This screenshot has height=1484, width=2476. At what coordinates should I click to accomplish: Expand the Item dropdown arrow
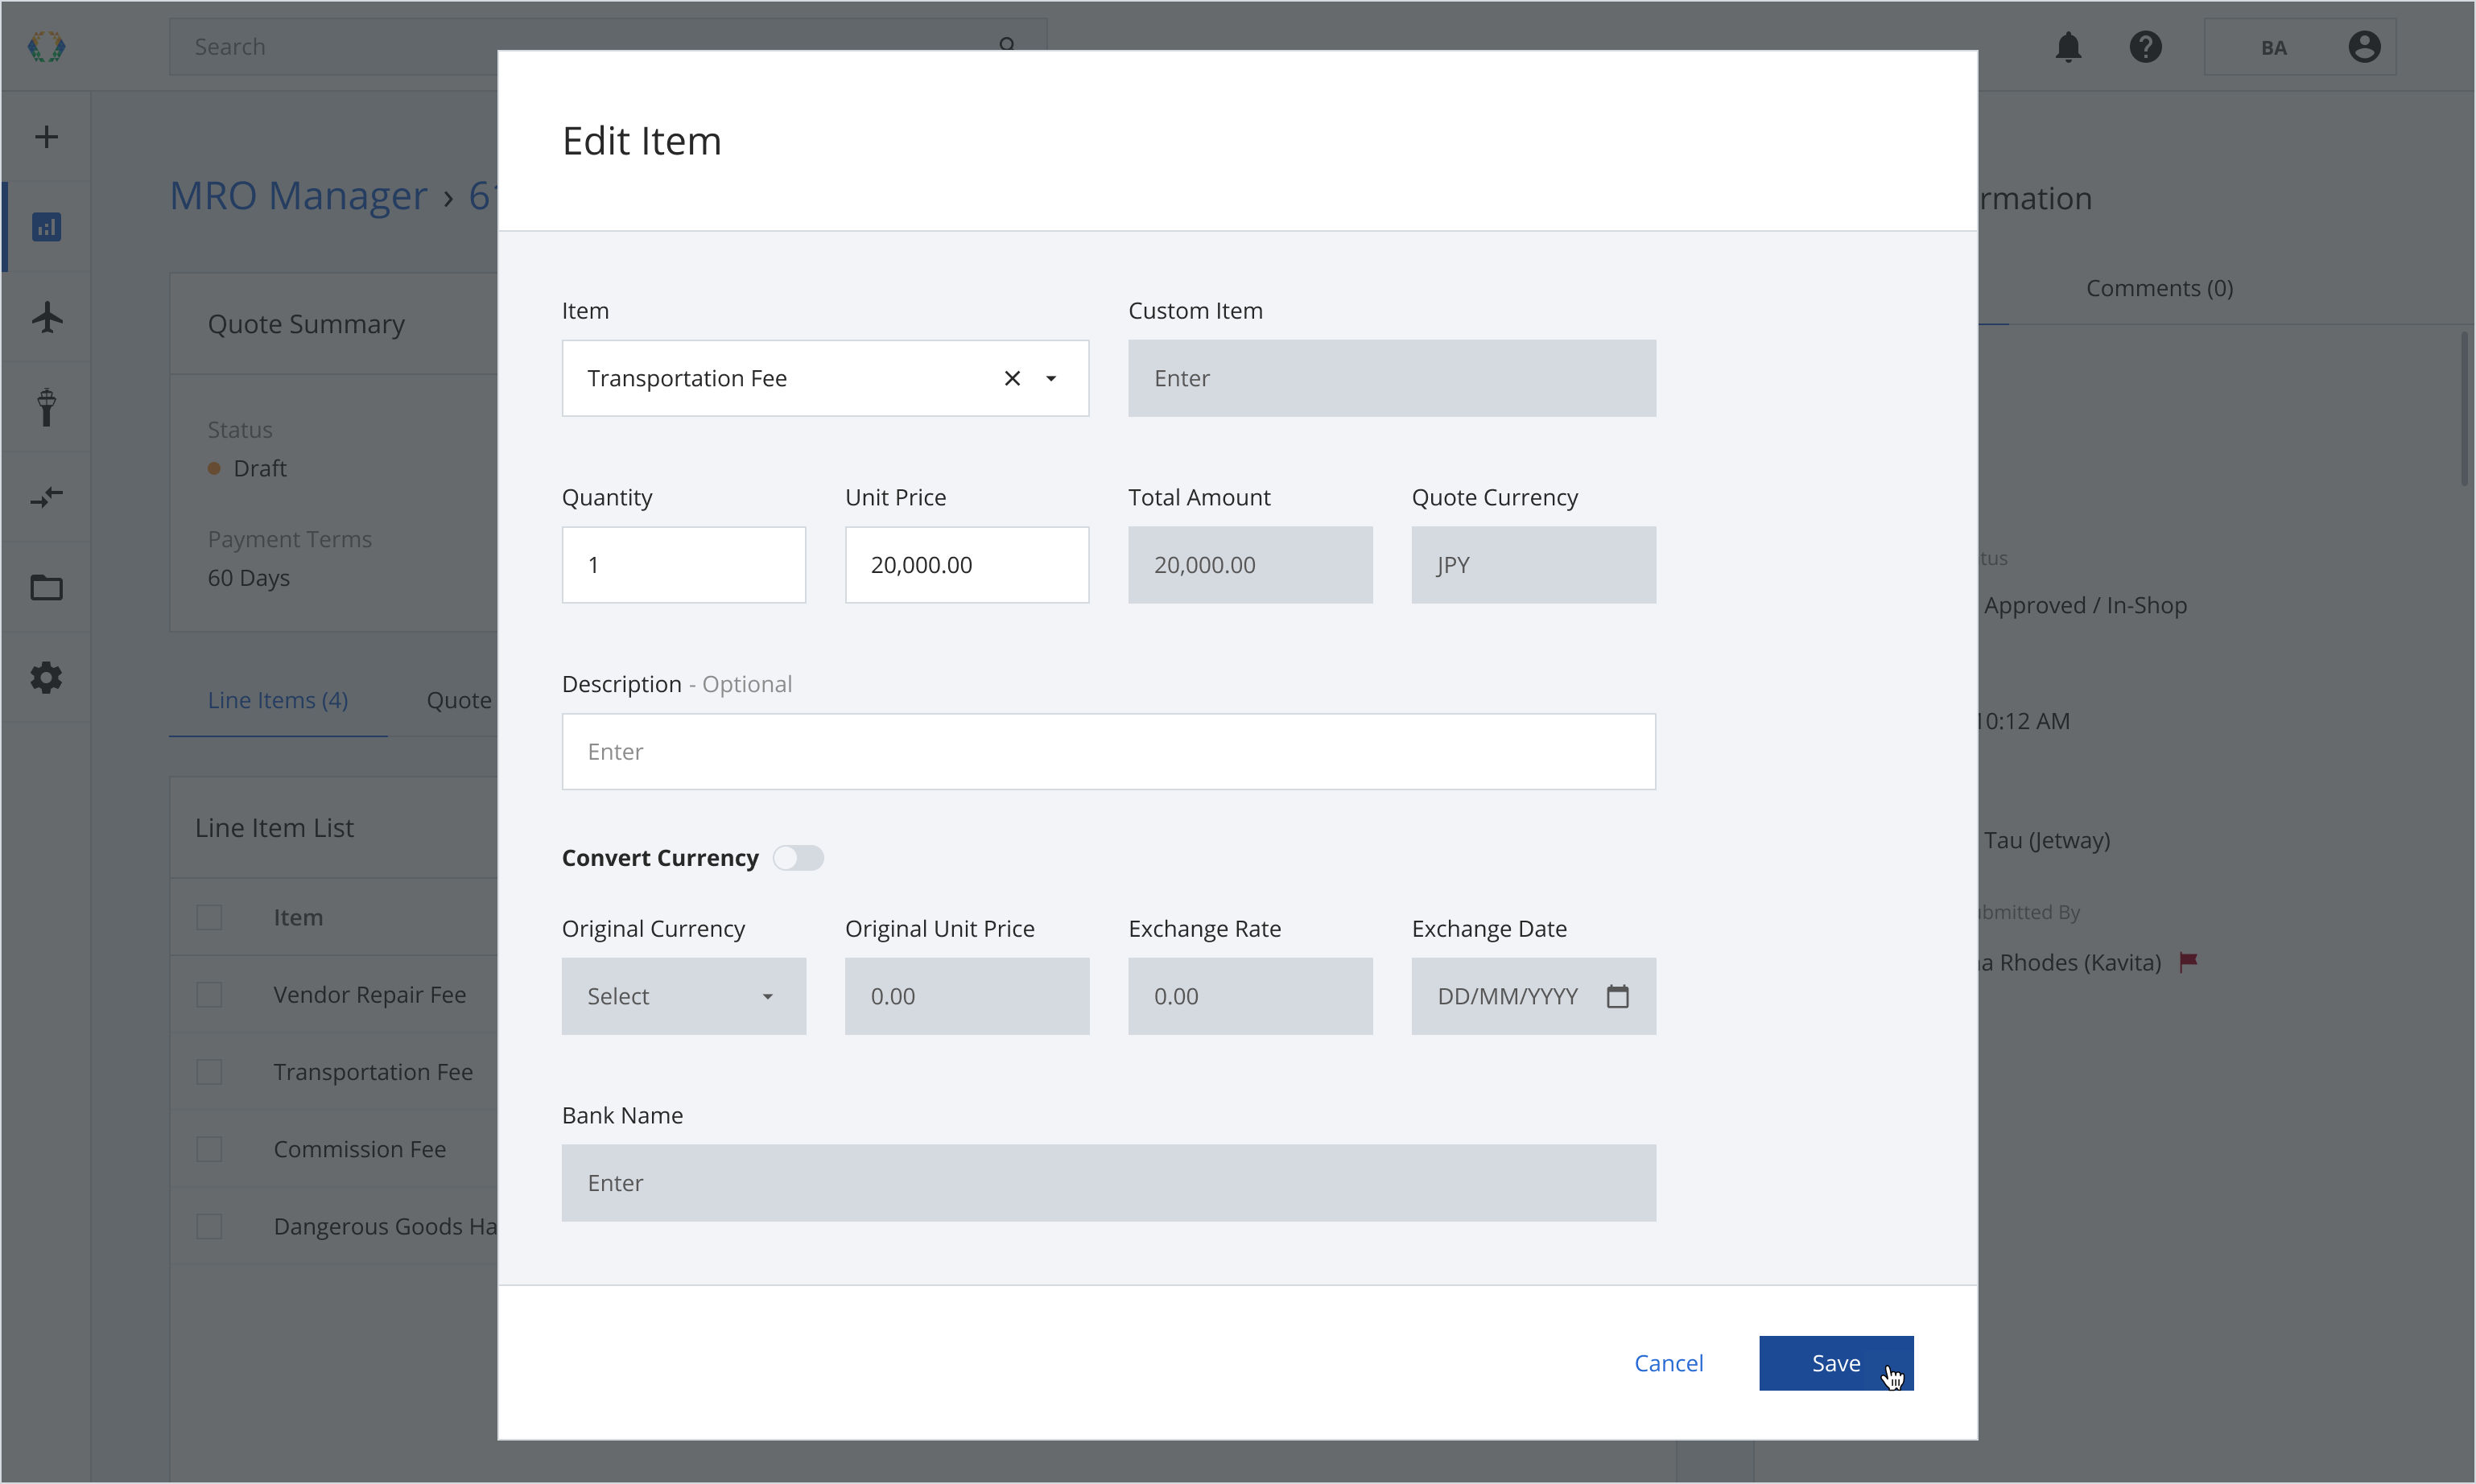pyautogui.click(x=1051, y=378)
